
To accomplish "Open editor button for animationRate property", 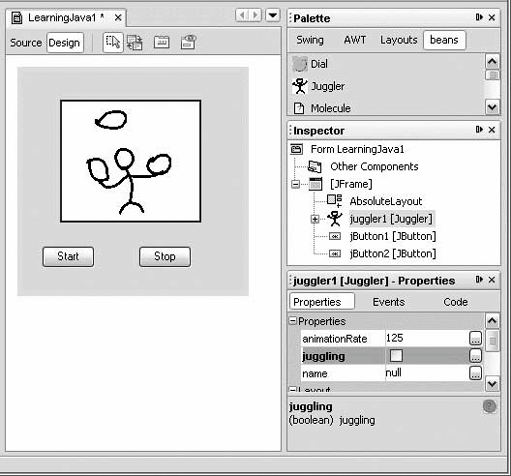I will (x=475, y=338).
